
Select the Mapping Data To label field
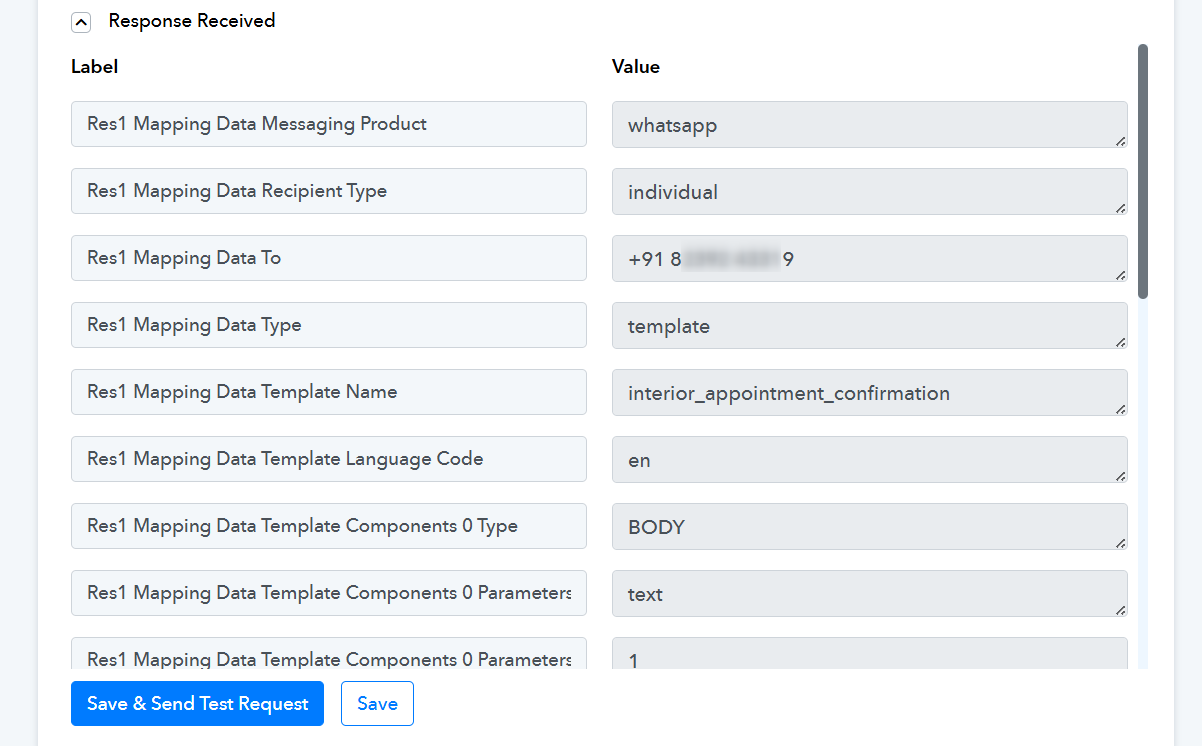(x=329, y=258)
